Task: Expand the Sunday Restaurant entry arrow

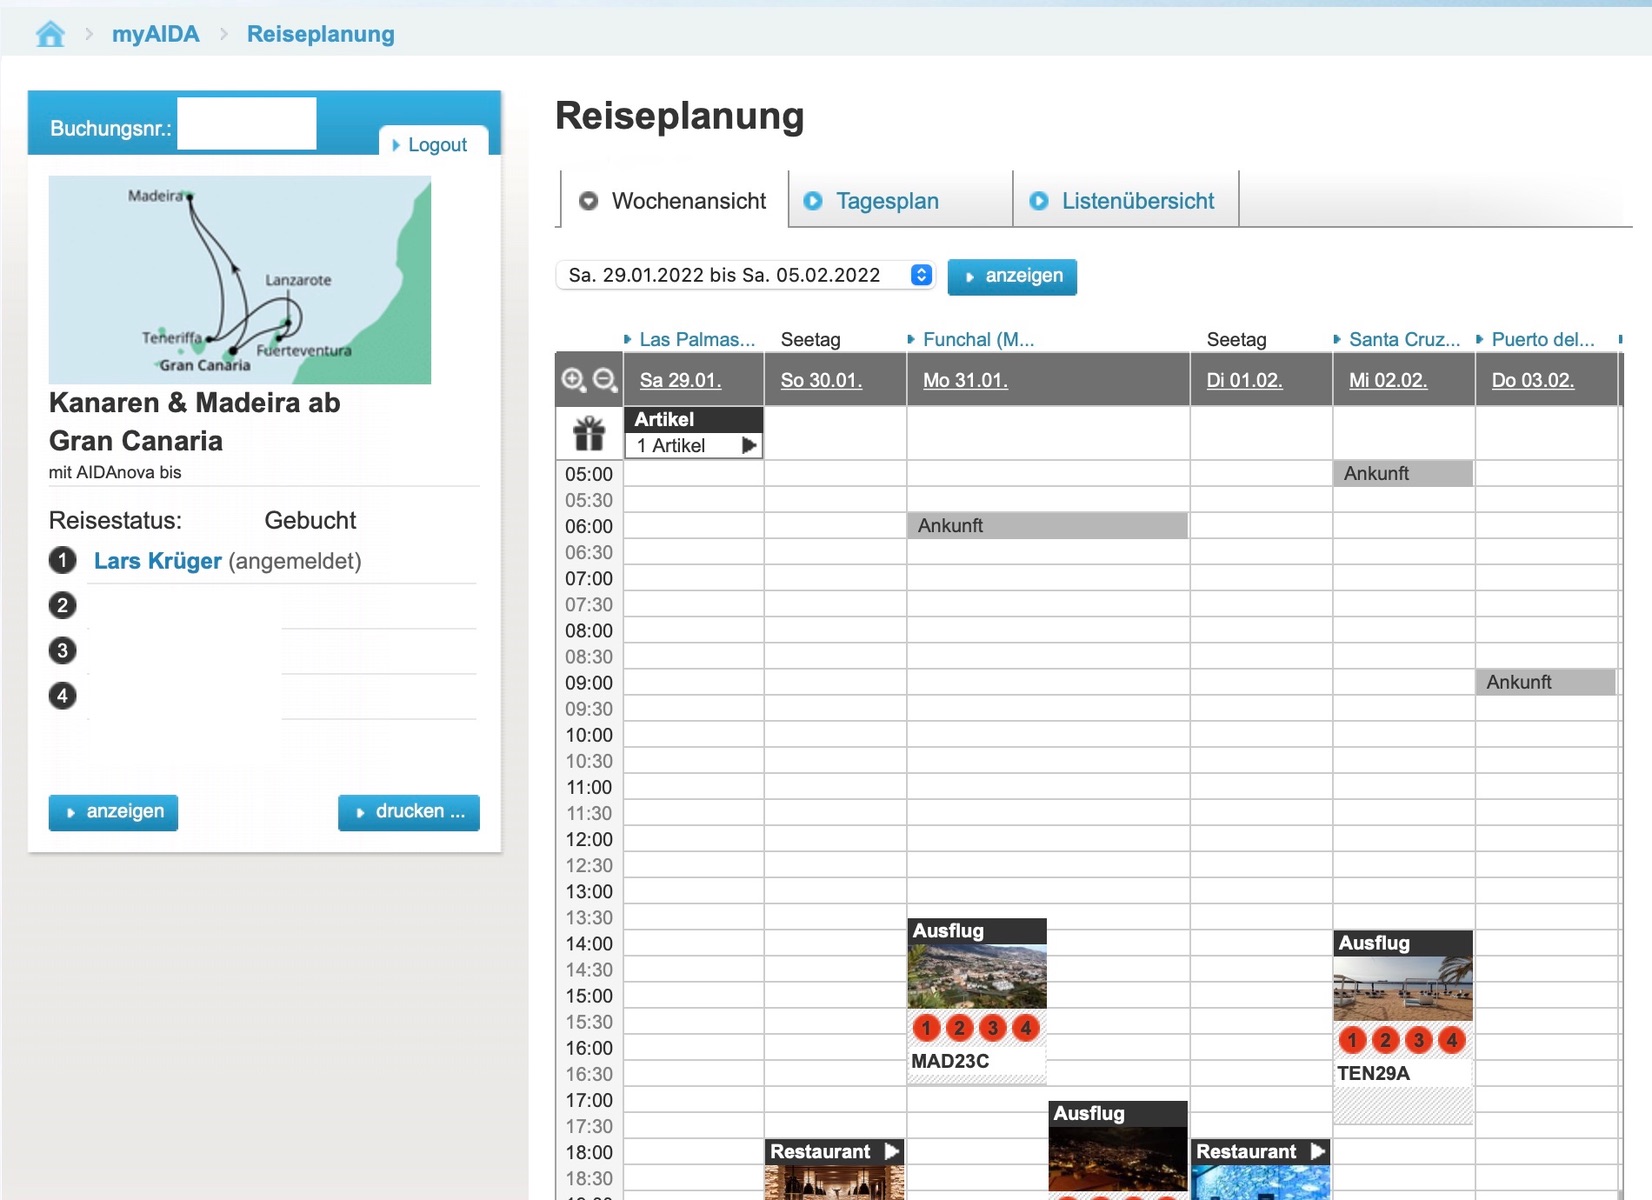Action: [x=891, y=1151]
